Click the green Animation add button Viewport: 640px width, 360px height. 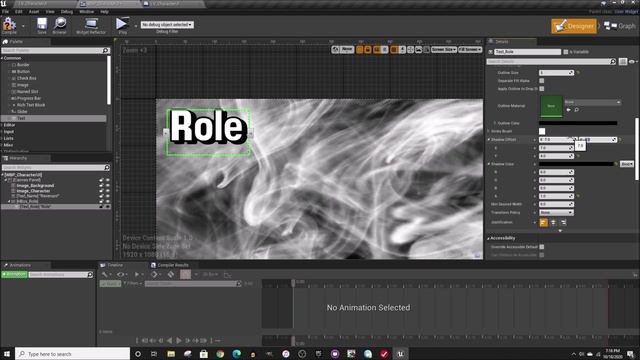click(x=14, y=274)
